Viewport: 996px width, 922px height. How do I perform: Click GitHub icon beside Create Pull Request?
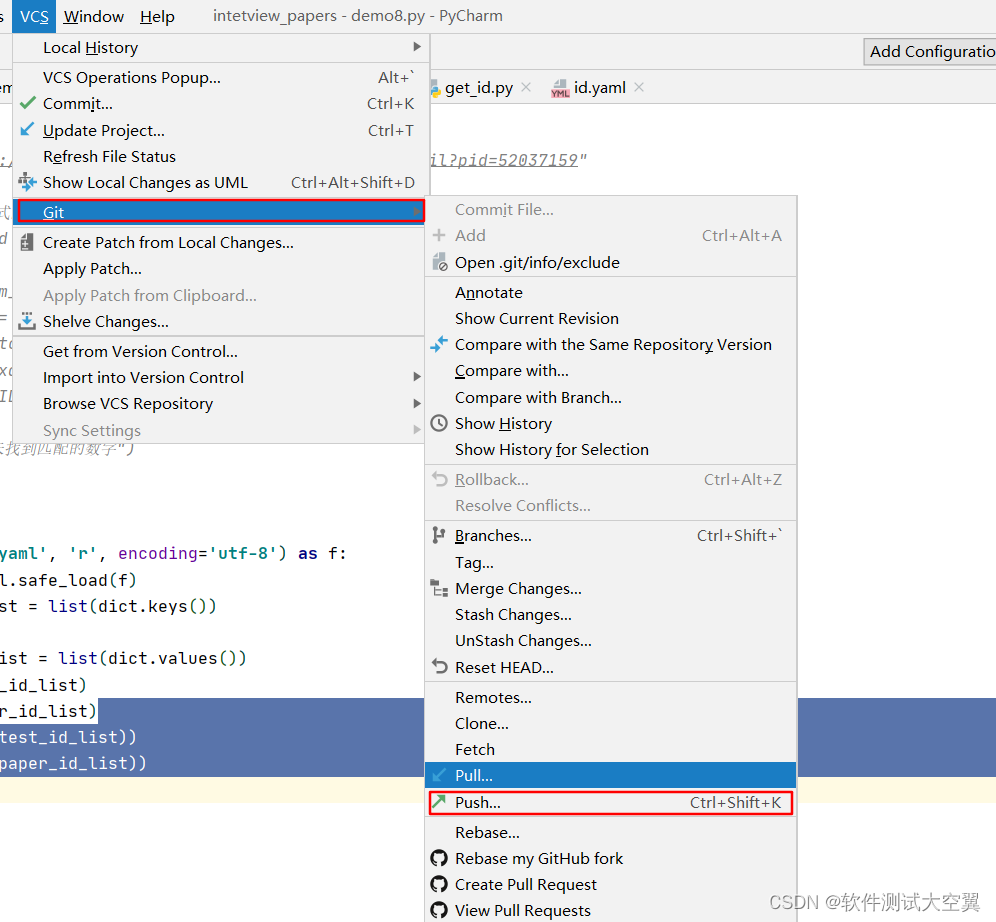(439, 884)
